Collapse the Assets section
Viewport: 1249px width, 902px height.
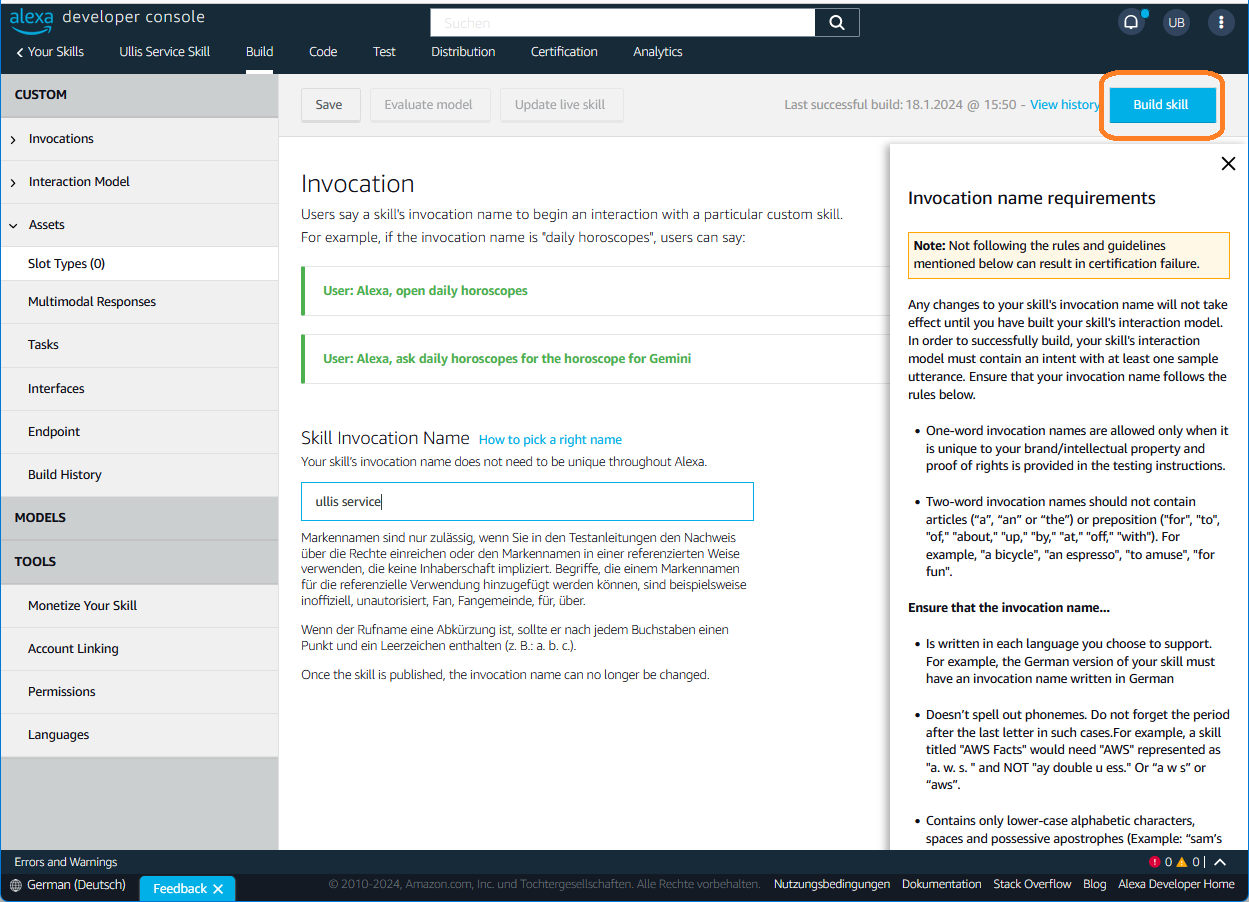[x=13, y=226]
